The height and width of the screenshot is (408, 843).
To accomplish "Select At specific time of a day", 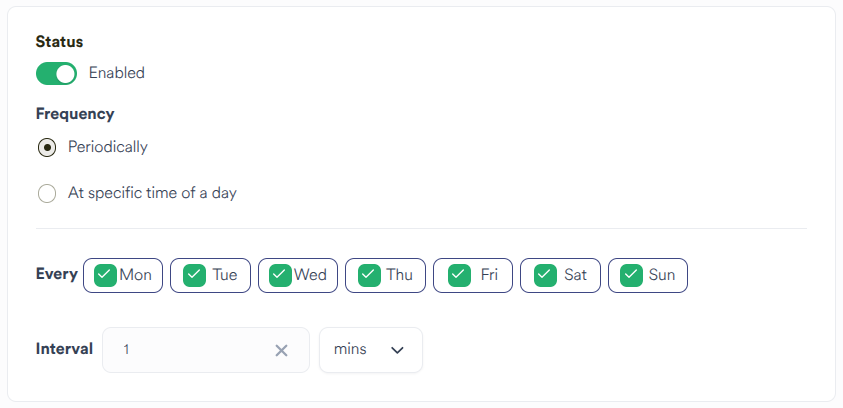I will coord(47,194).
